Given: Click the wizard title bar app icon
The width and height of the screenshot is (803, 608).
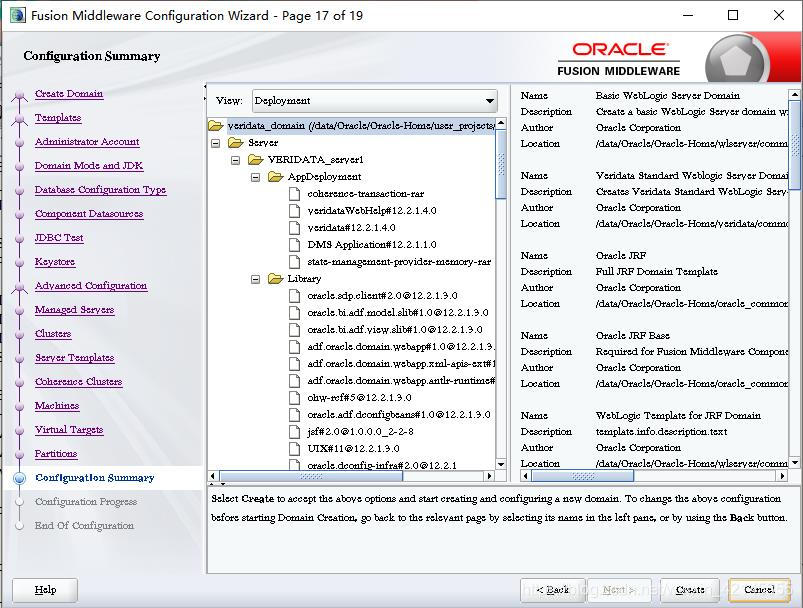Looking at the screenshot, I should (x=17, y=15).
